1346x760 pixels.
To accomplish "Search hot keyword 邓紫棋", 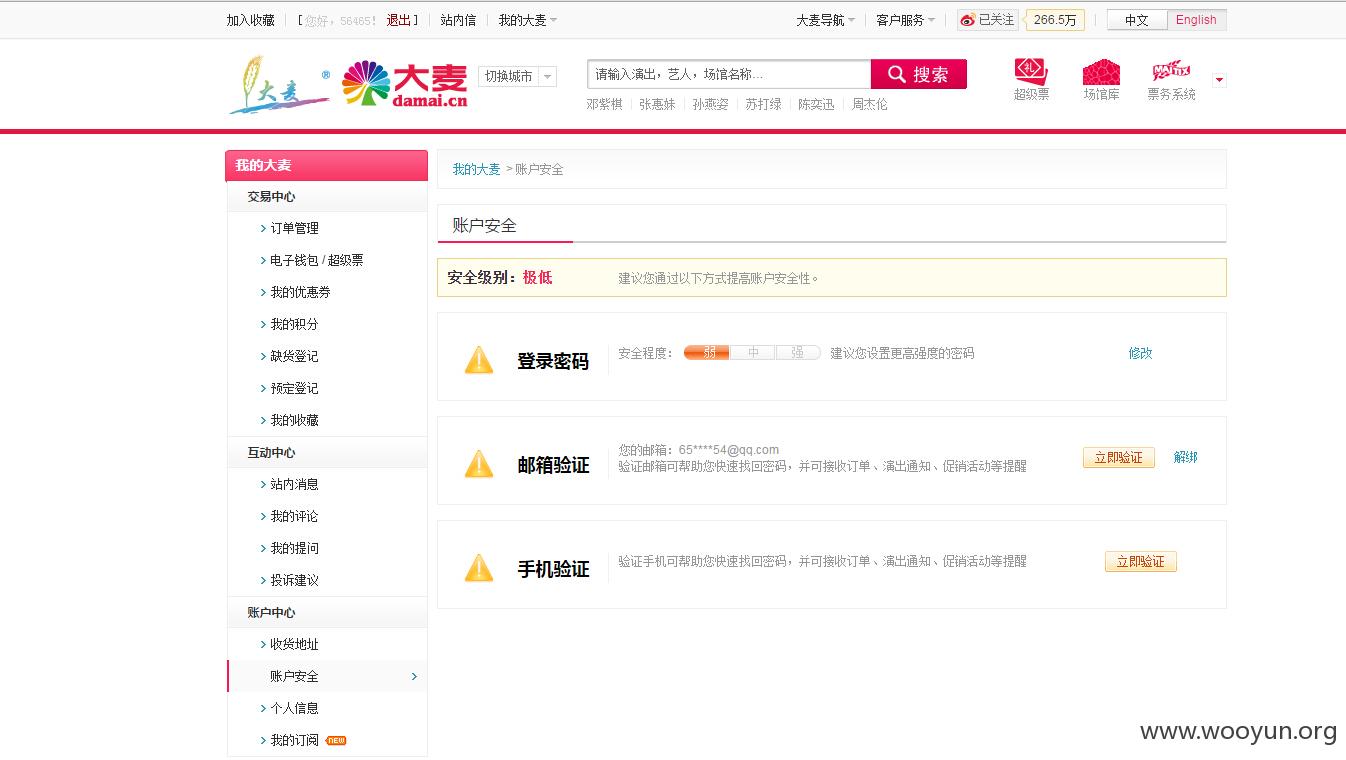I will (605, 104).
